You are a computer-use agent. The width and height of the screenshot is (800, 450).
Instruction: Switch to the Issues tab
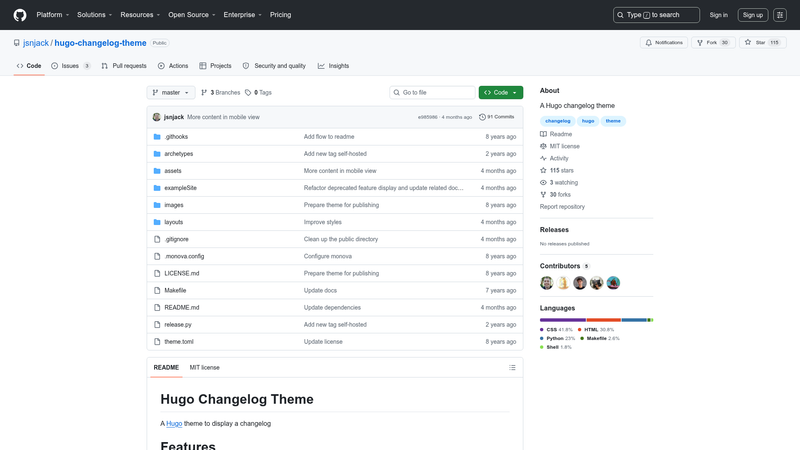[x=71, y=66]
